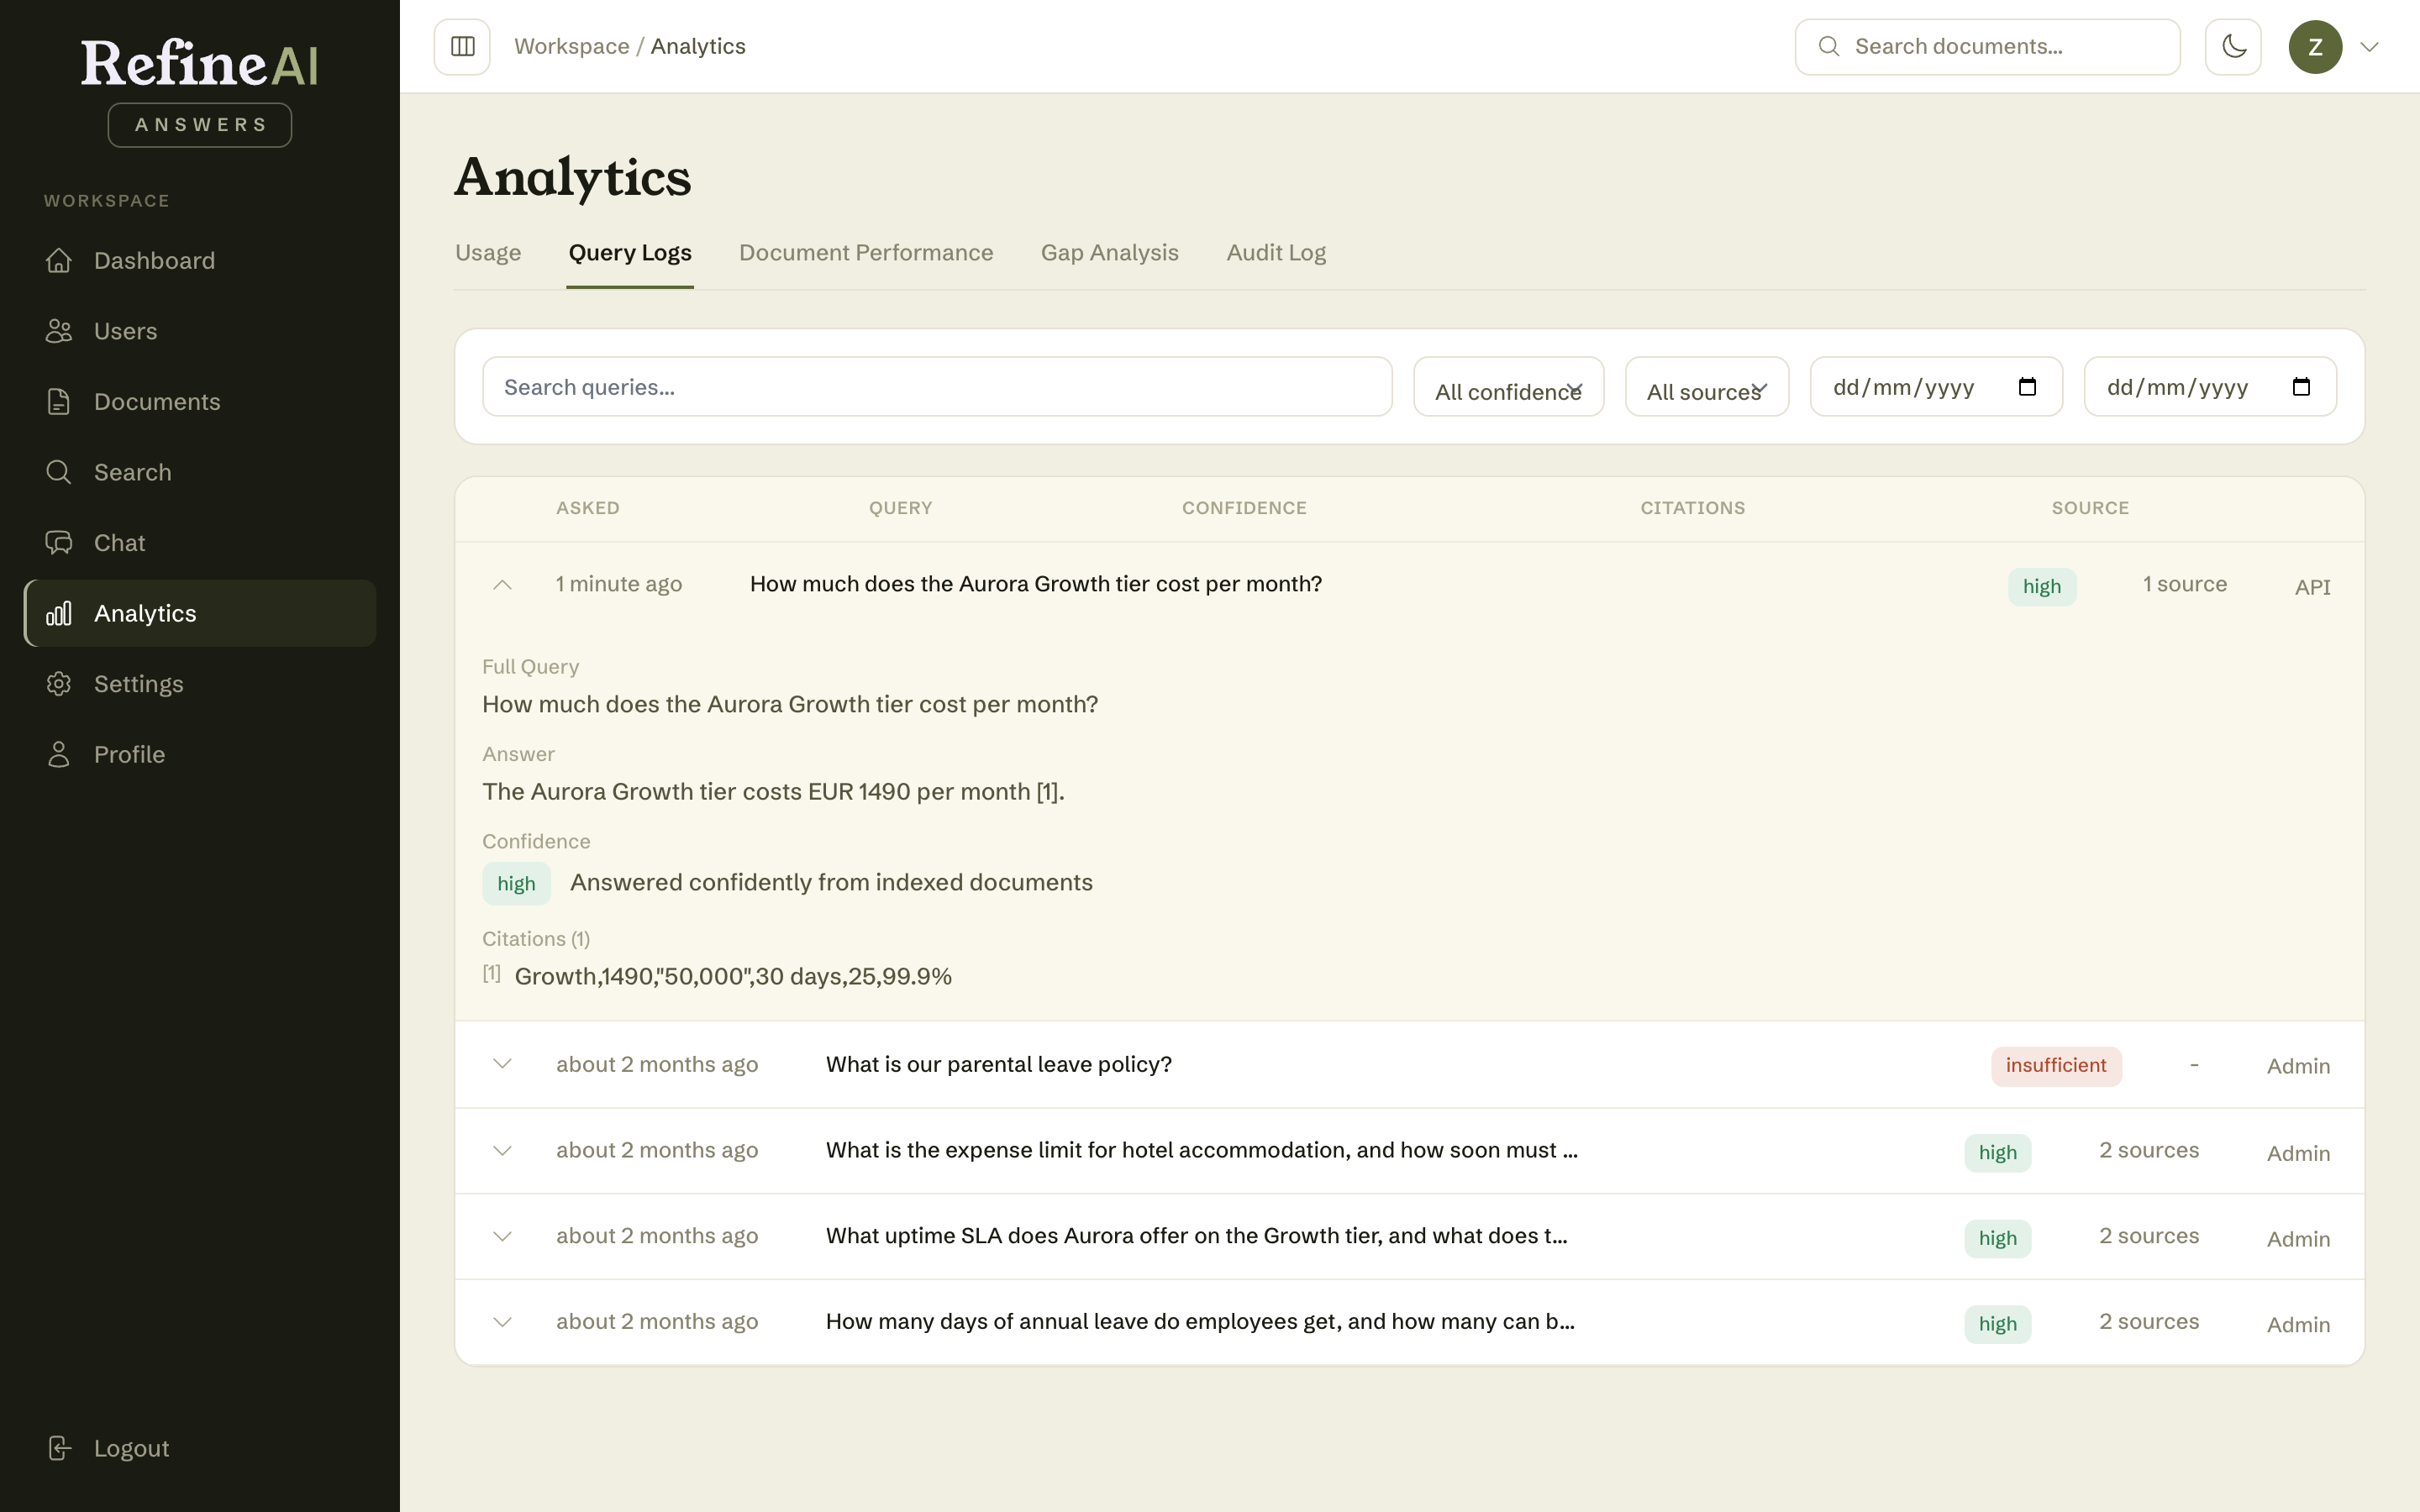Click 'What is our parental leave policy?' text

tap(998, 1065)
